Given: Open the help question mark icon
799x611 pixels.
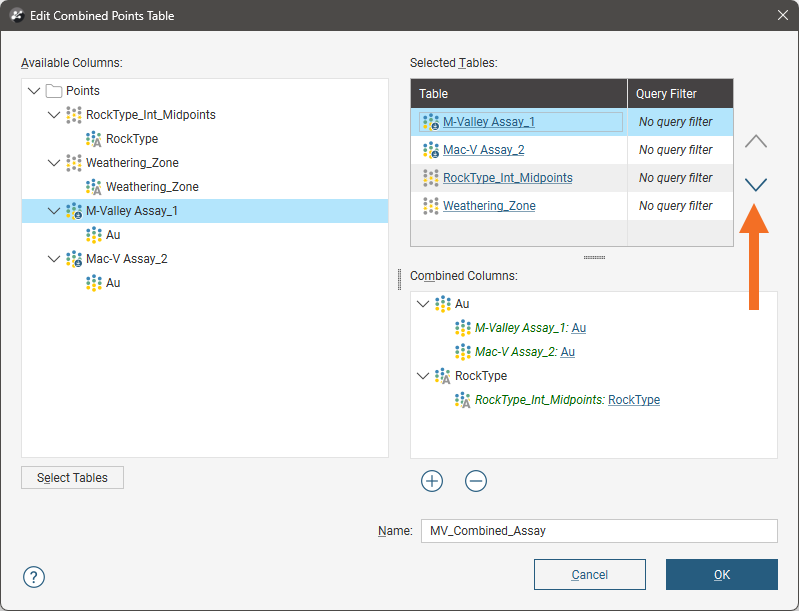Looking at the screenshot, I should coord(34,577).
